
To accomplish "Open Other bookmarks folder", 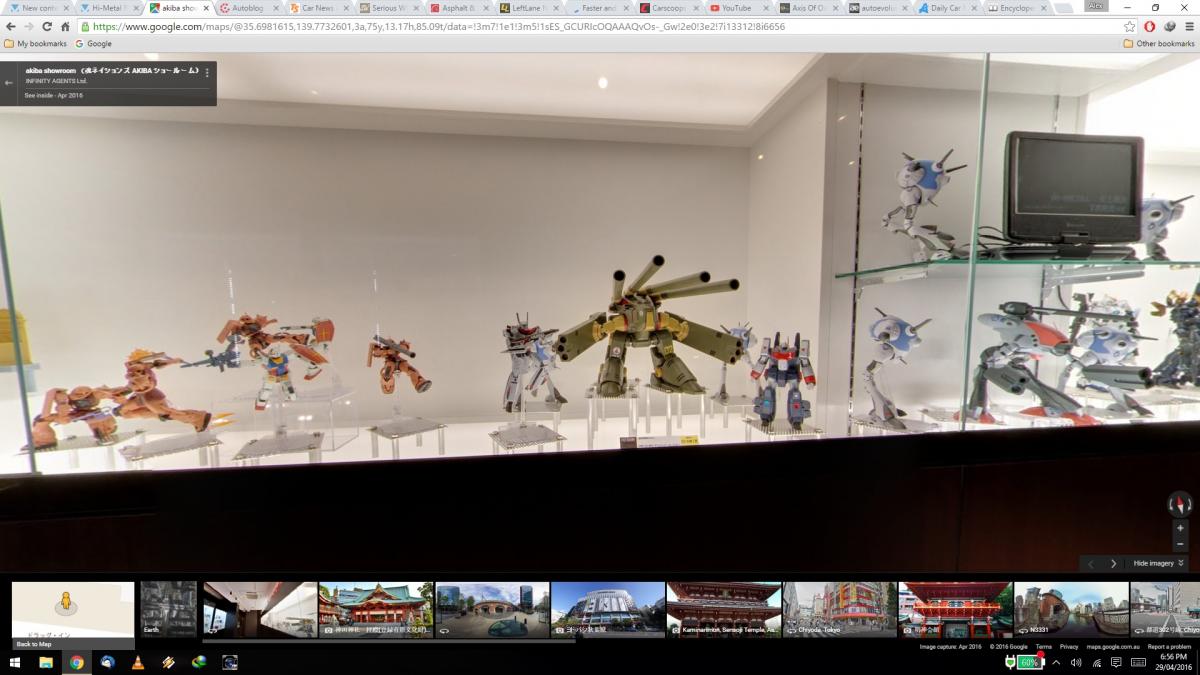I will [1159, 44].
